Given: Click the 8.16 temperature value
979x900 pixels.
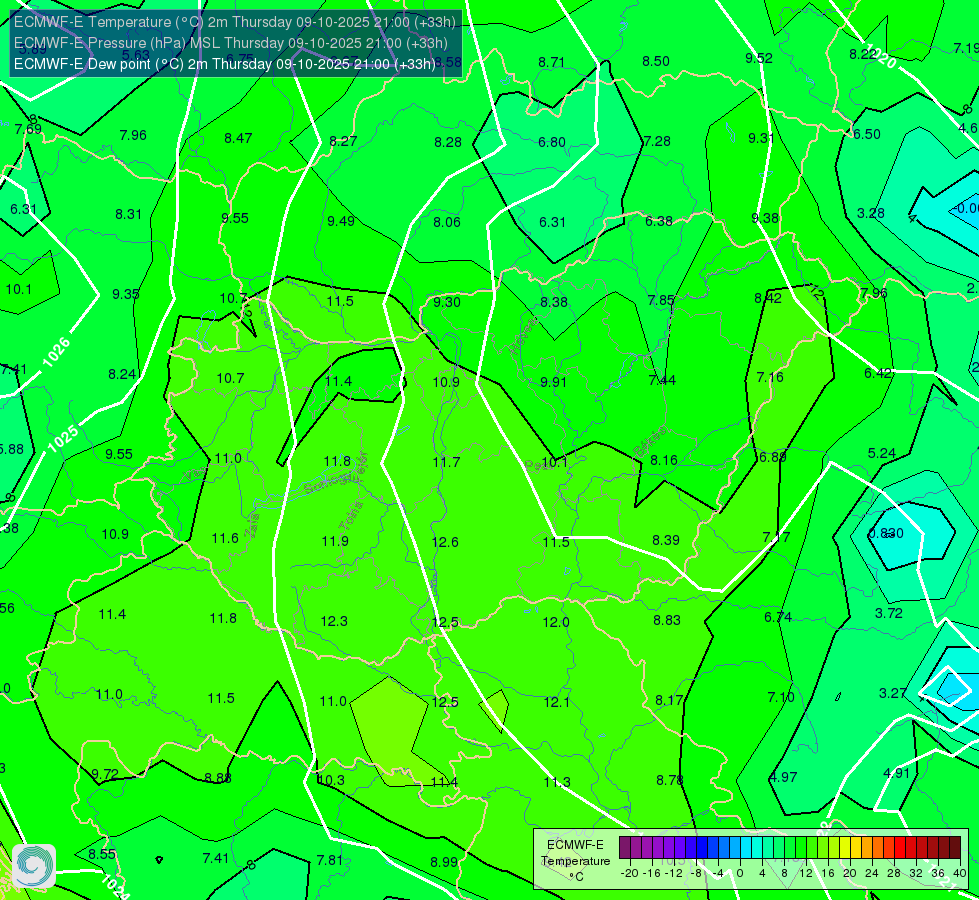Looking at the screenshot, I should coord(664,460).
